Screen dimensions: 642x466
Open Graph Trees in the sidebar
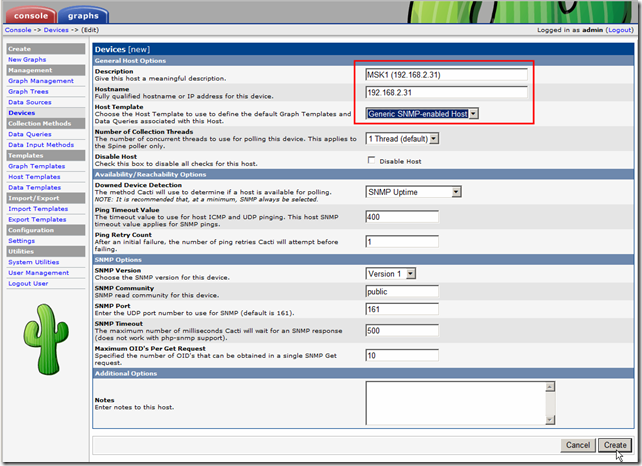[x=28, y=91]
